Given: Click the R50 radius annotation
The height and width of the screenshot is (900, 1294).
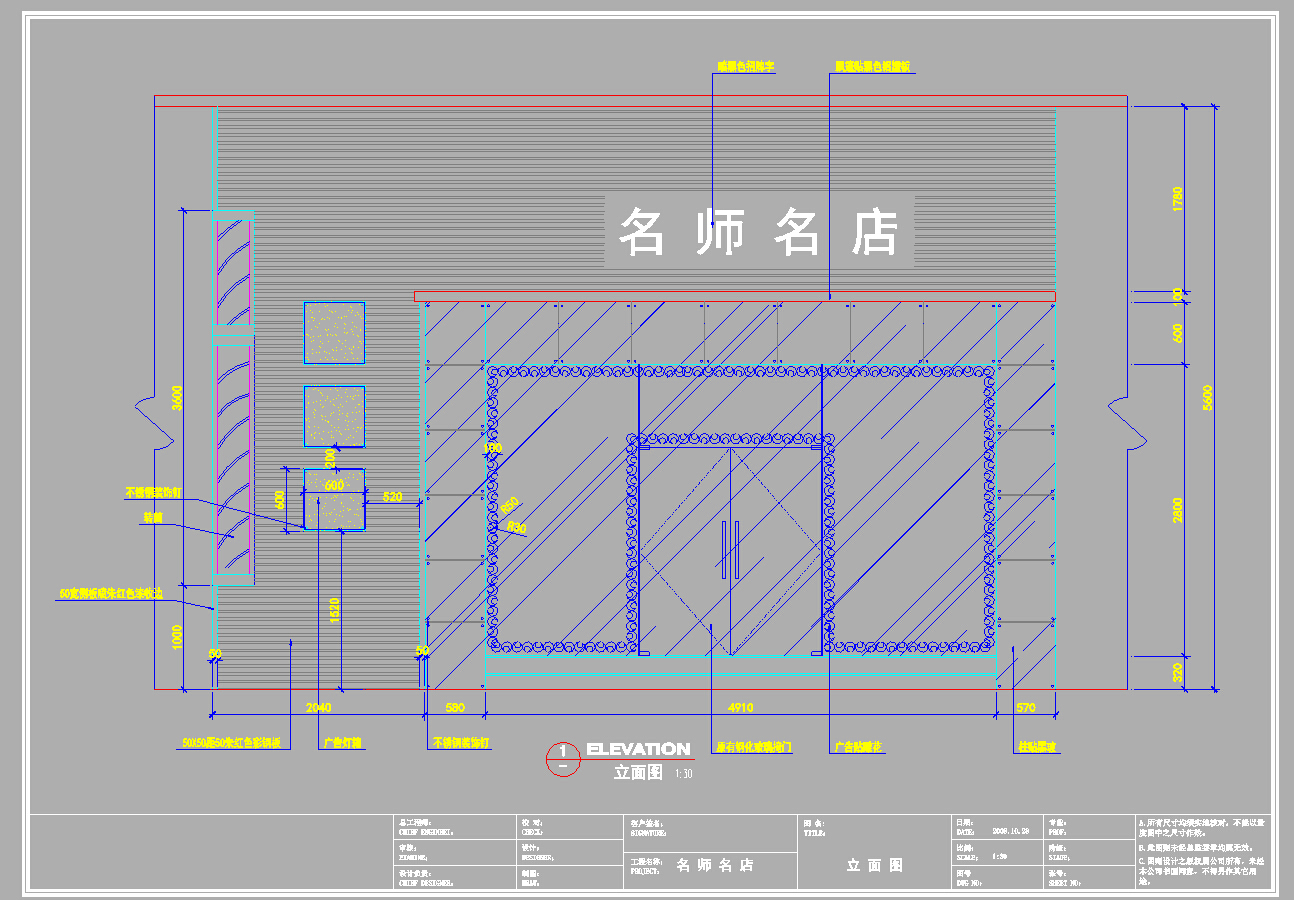Looking at the screenshot, I should (x=510, y=505).
